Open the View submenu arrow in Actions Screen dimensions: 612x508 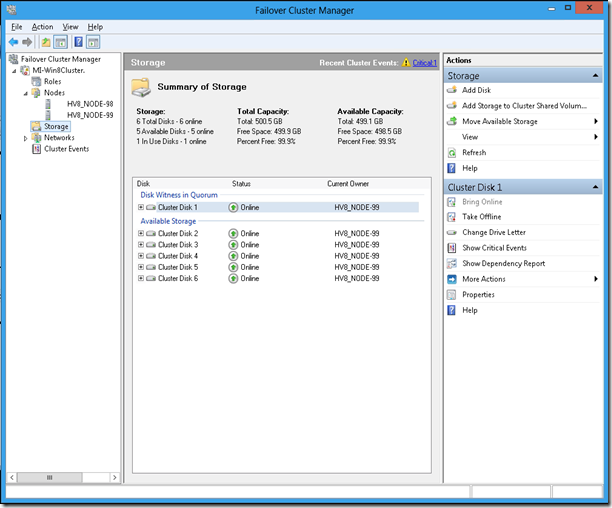tap(596, 137)
